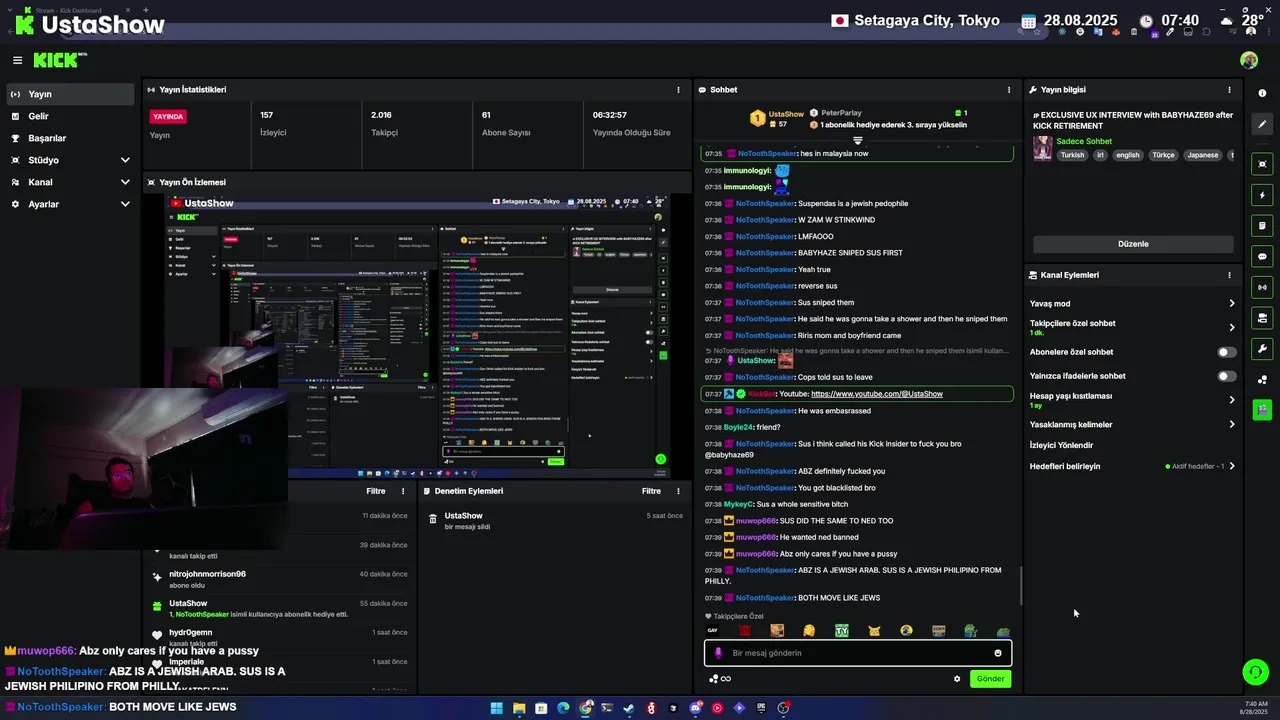Open Windows Start button on taskbar
This screenshot has height=720, width=1280.
pyautogui.click(x=497, y=708)
